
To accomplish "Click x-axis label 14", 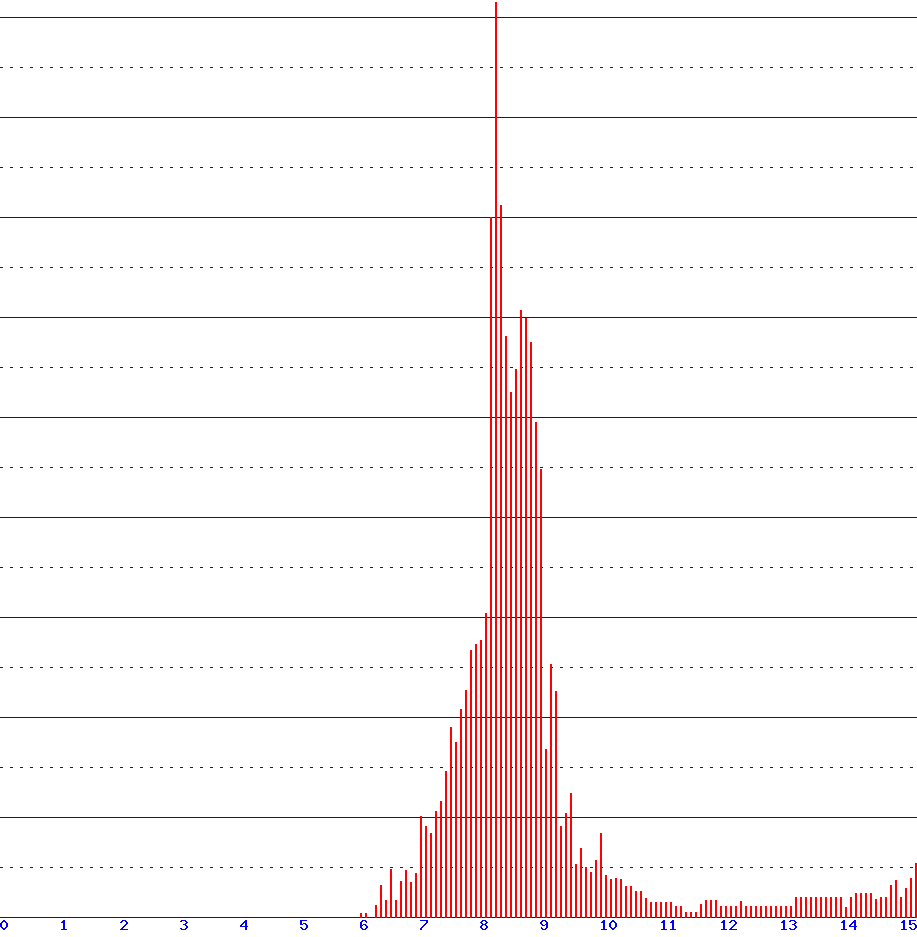I will 848,926.
